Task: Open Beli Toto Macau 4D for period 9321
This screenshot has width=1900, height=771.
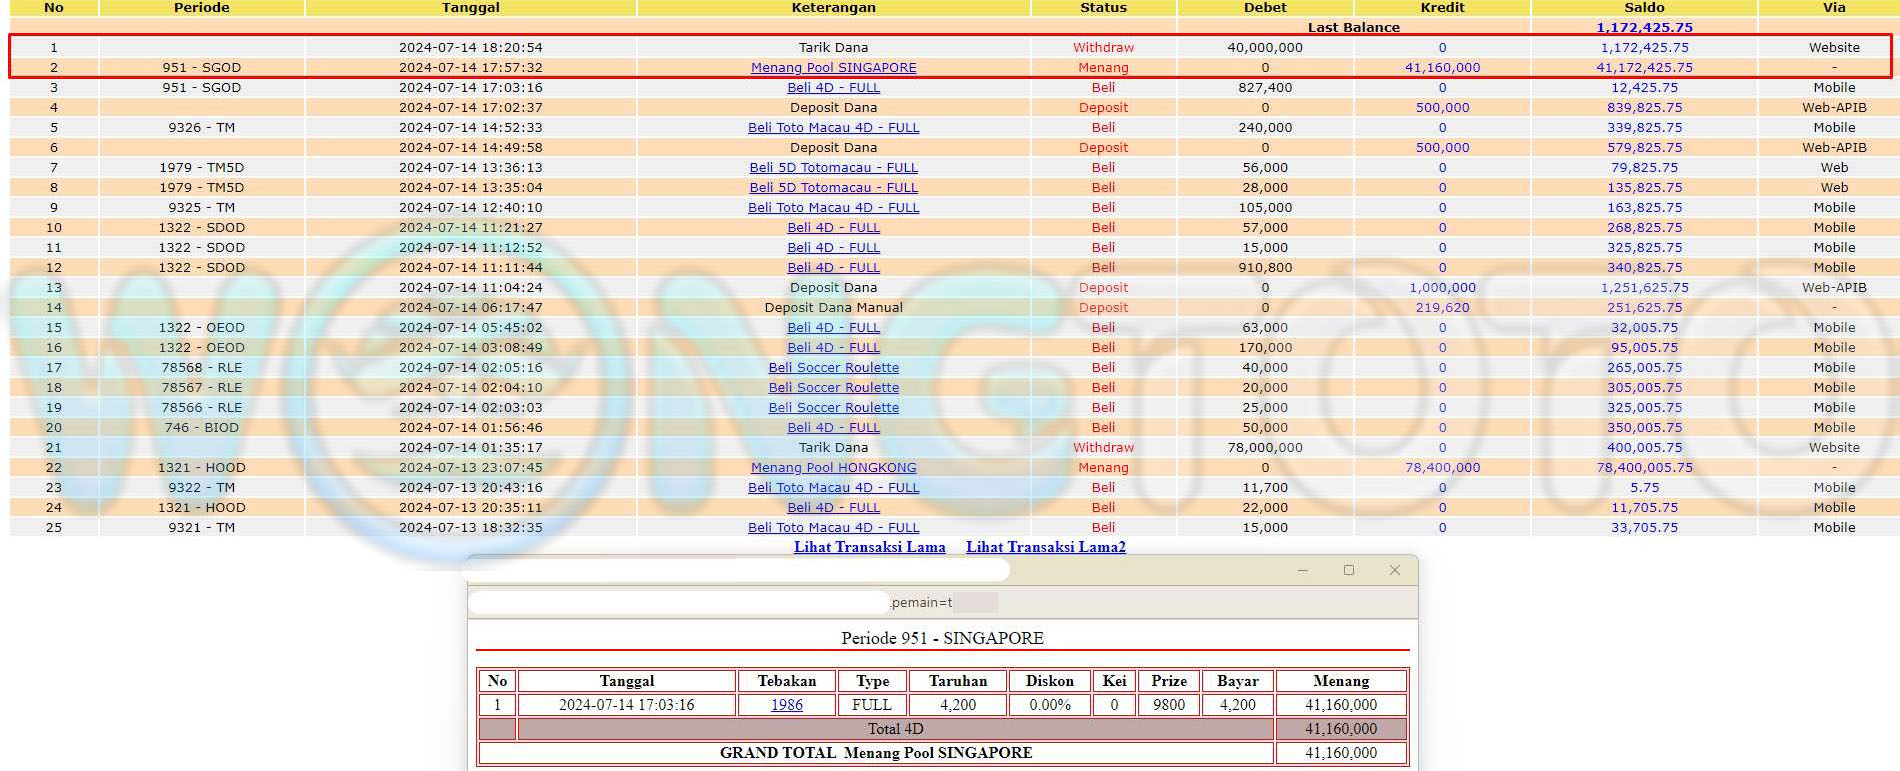Action: (833, 528)
